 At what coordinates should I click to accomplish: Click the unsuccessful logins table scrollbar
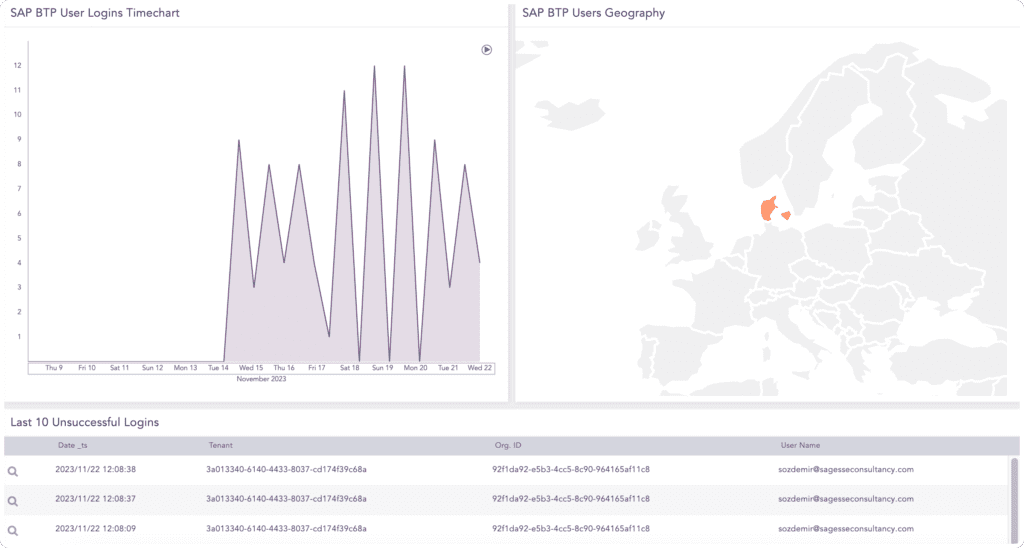pos(1014,500)
